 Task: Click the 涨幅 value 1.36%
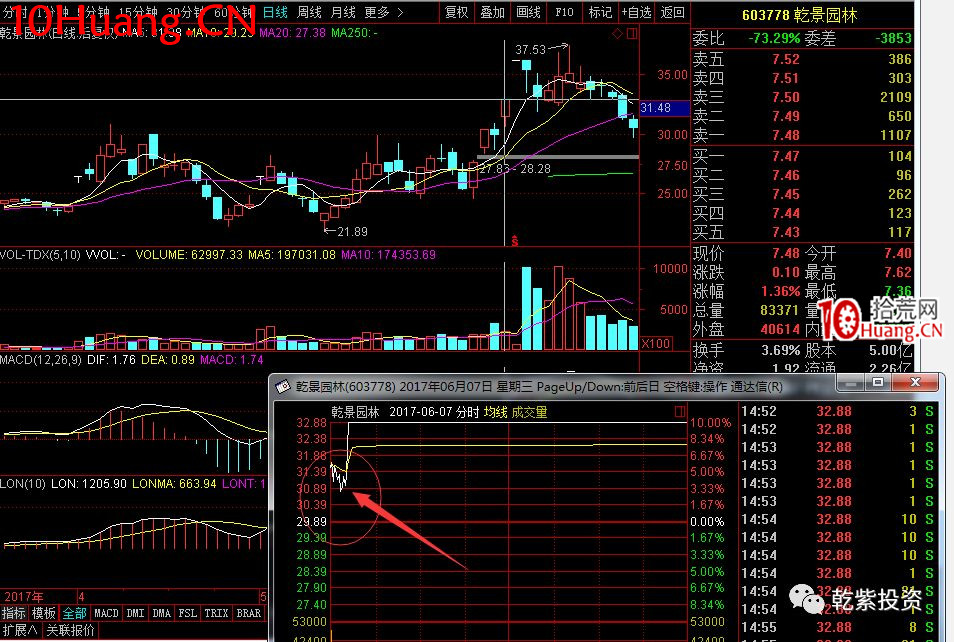pyautogui.click(x=780, y=291)
